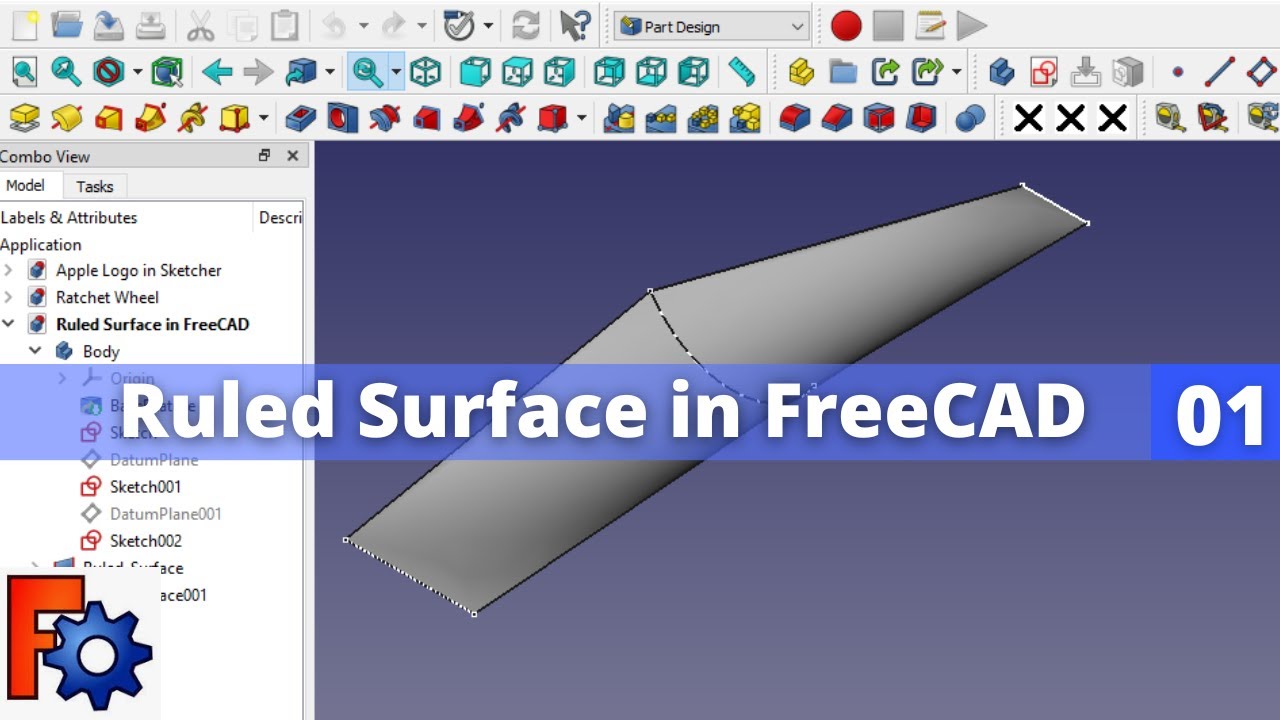Click the Measure Distance ruler icon

pos(741,71)
